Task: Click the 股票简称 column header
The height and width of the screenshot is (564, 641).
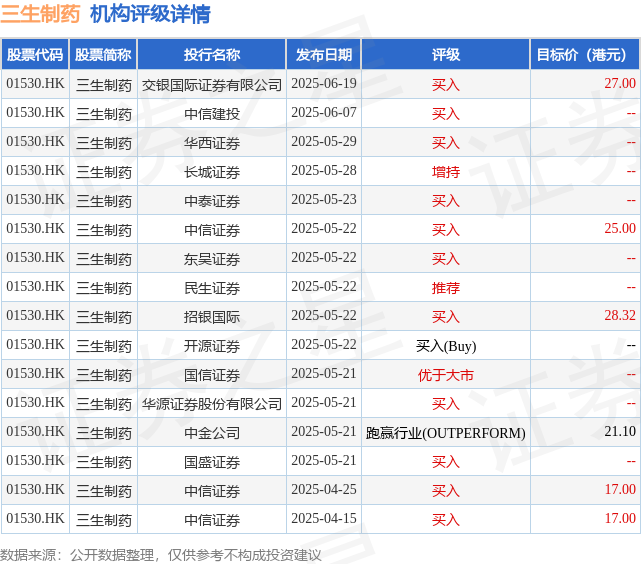Action: (x=103, y=54)
